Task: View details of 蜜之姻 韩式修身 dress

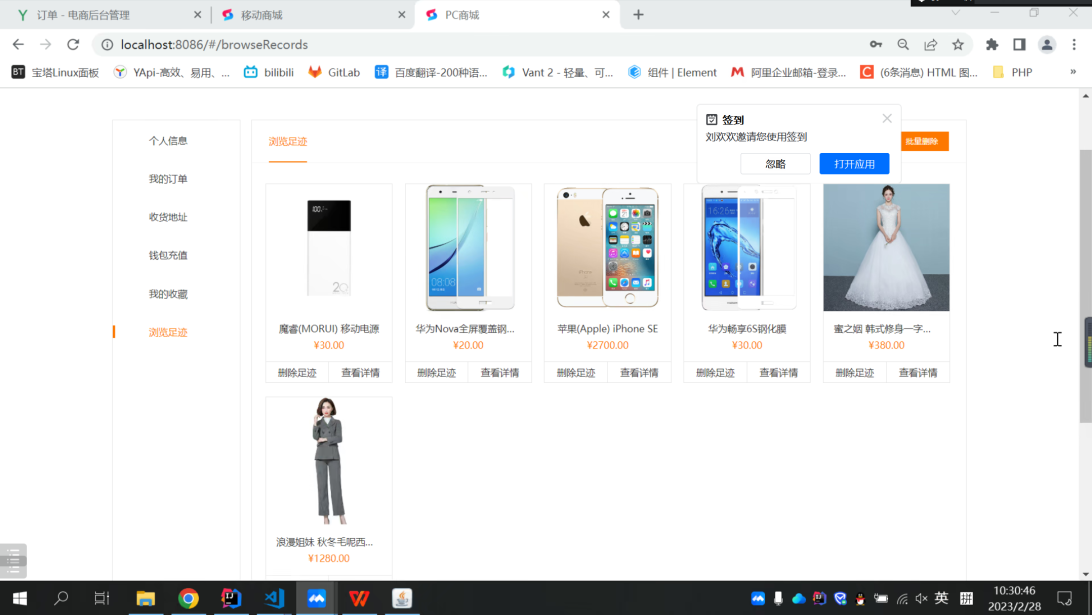Action: pyautogui.click(x=917, y=373)
